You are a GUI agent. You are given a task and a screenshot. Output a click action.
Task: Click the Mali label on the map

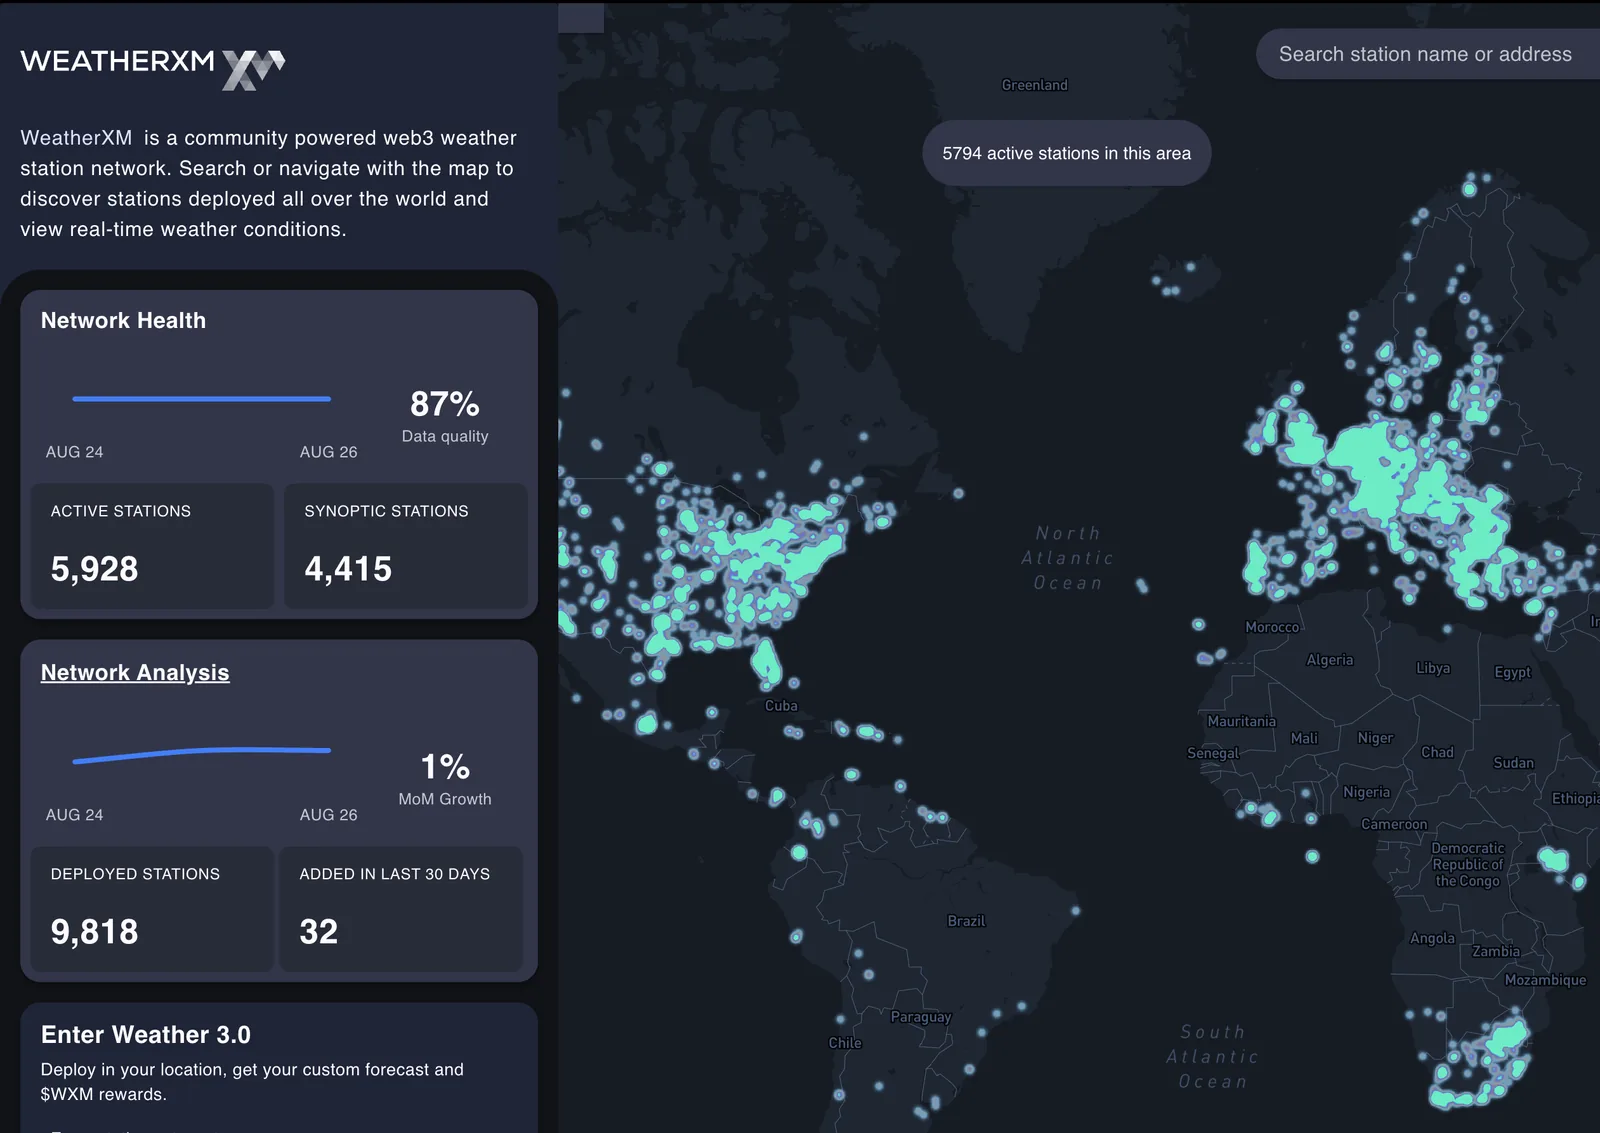1304,738
